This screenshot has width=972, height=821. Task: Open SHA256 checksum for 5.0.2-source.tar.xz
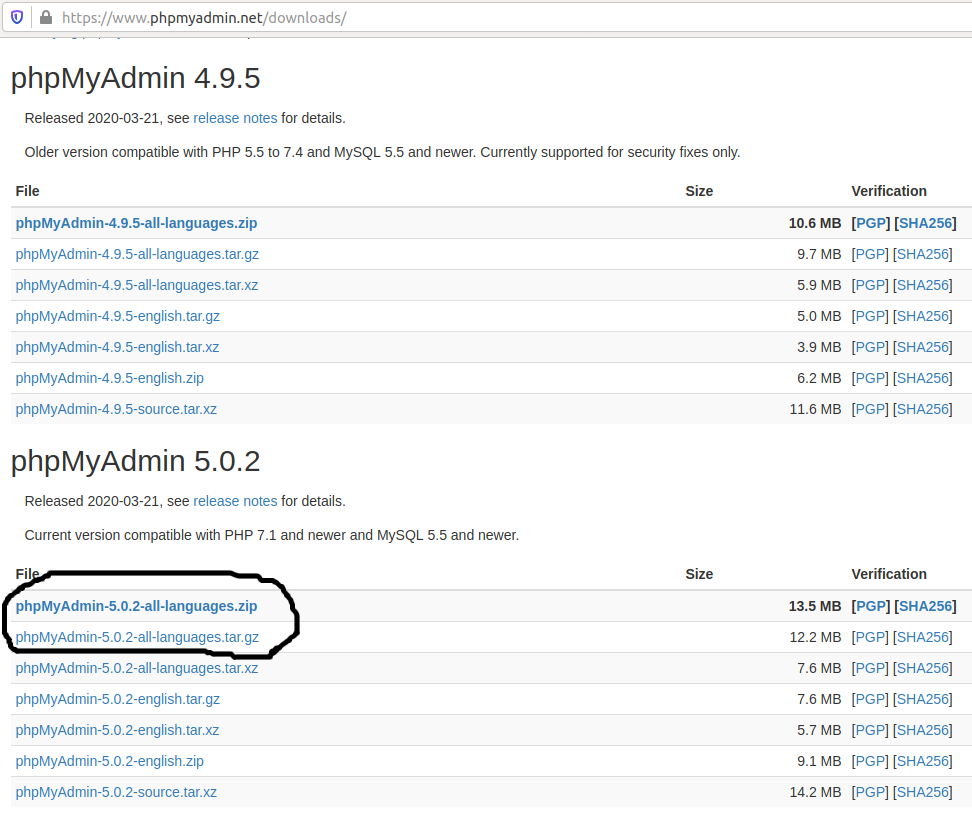click(922, 792)
